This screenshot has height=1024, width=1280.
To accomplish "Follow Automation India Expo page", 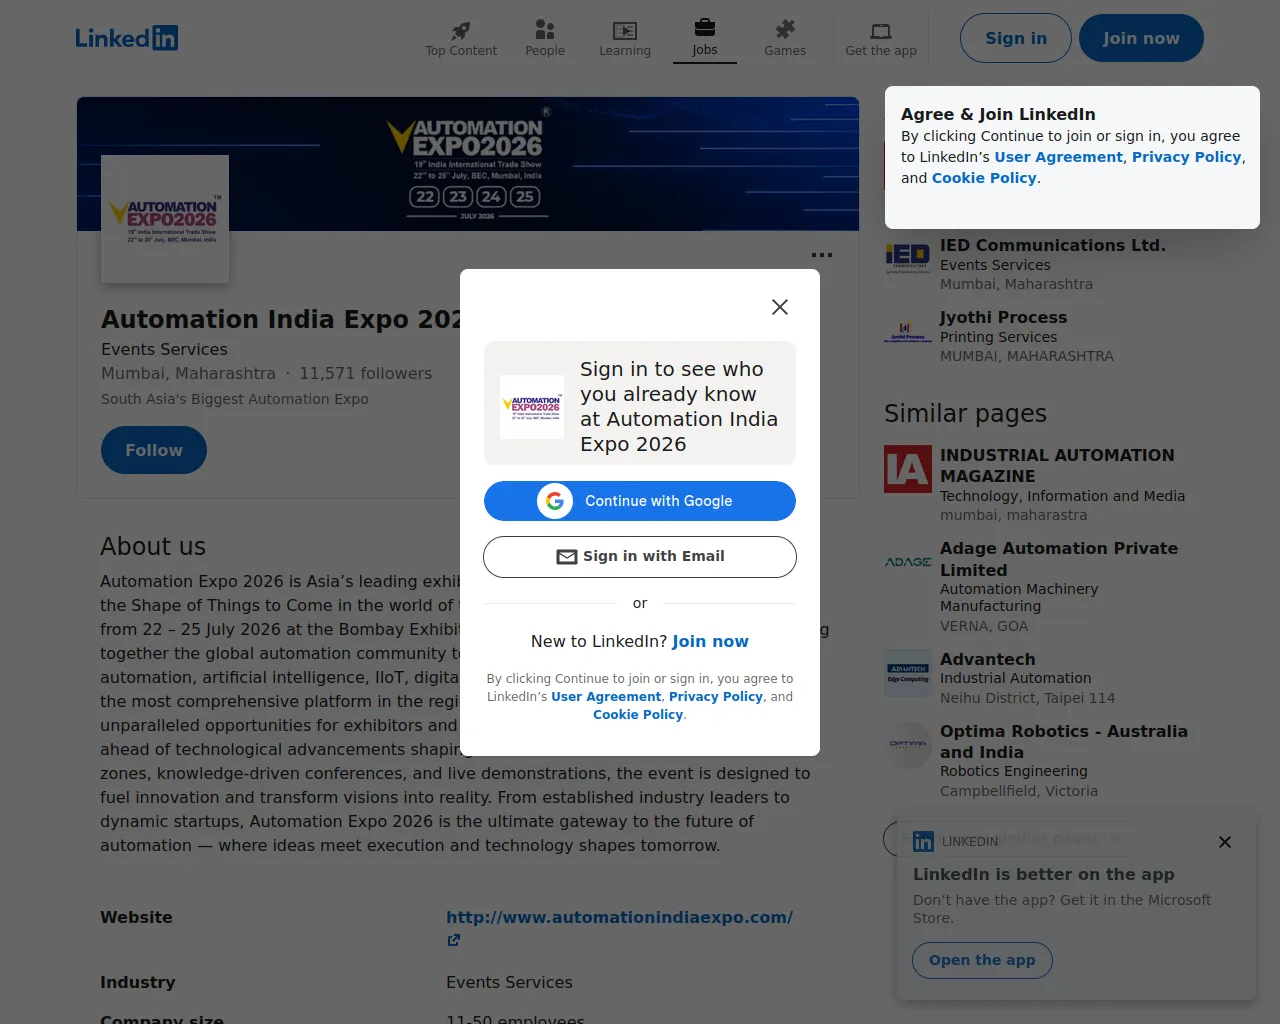I will pyautogui.click(x=154, y=451).
